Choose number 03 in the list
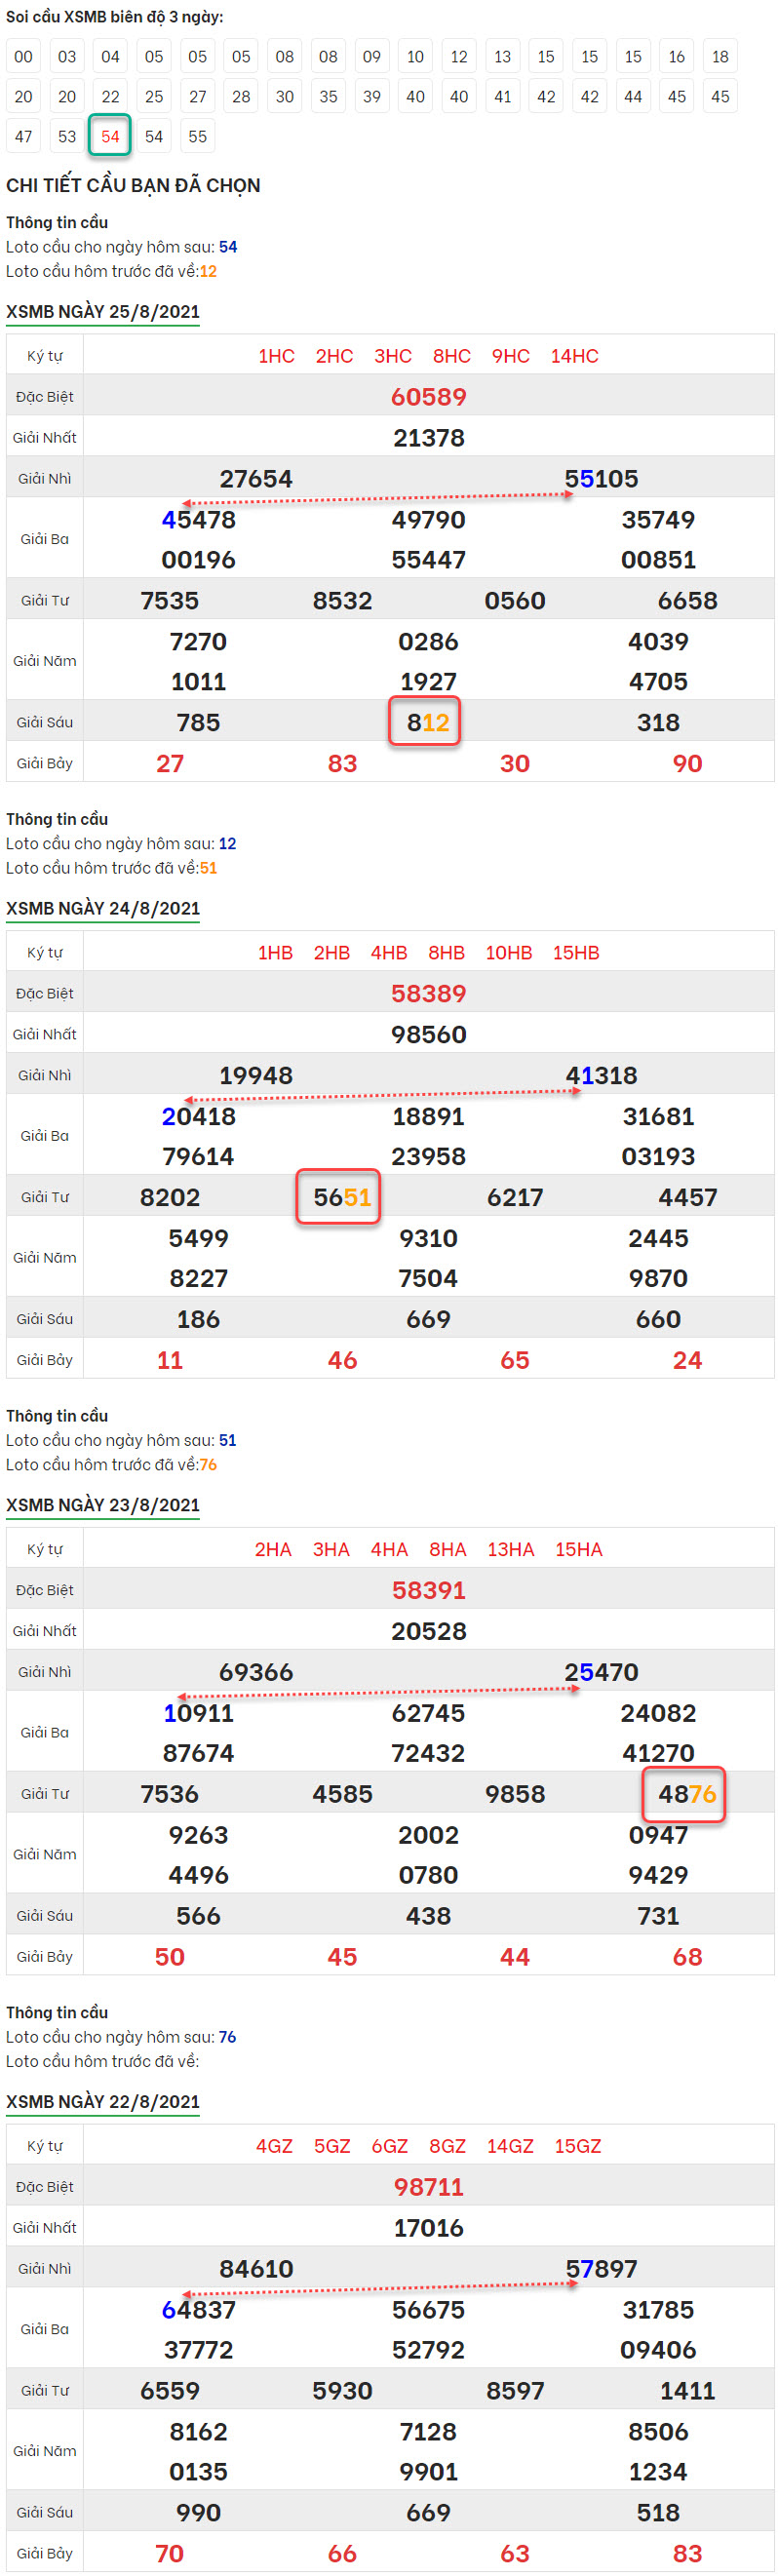778x2576 pixels. pyautogui.click(x=67, y=57)
